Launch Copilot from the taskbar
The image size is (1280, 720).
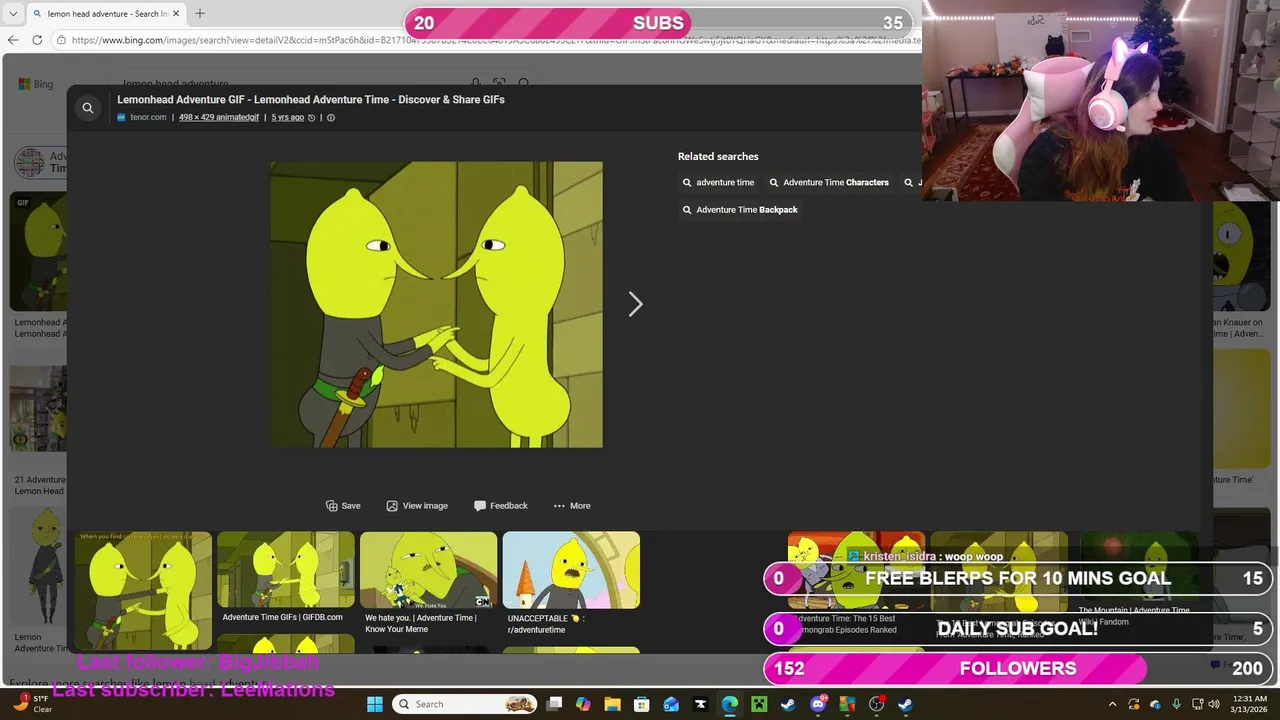[584, 704]
